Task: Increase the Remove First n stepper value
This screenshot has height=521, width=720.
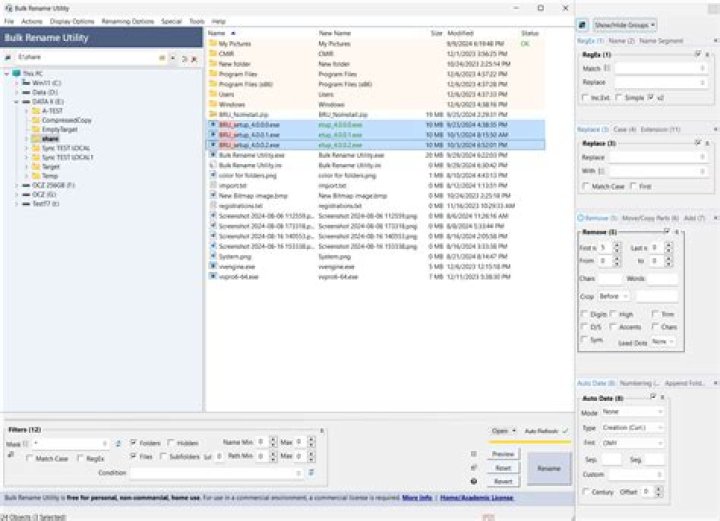Action: 617,245
